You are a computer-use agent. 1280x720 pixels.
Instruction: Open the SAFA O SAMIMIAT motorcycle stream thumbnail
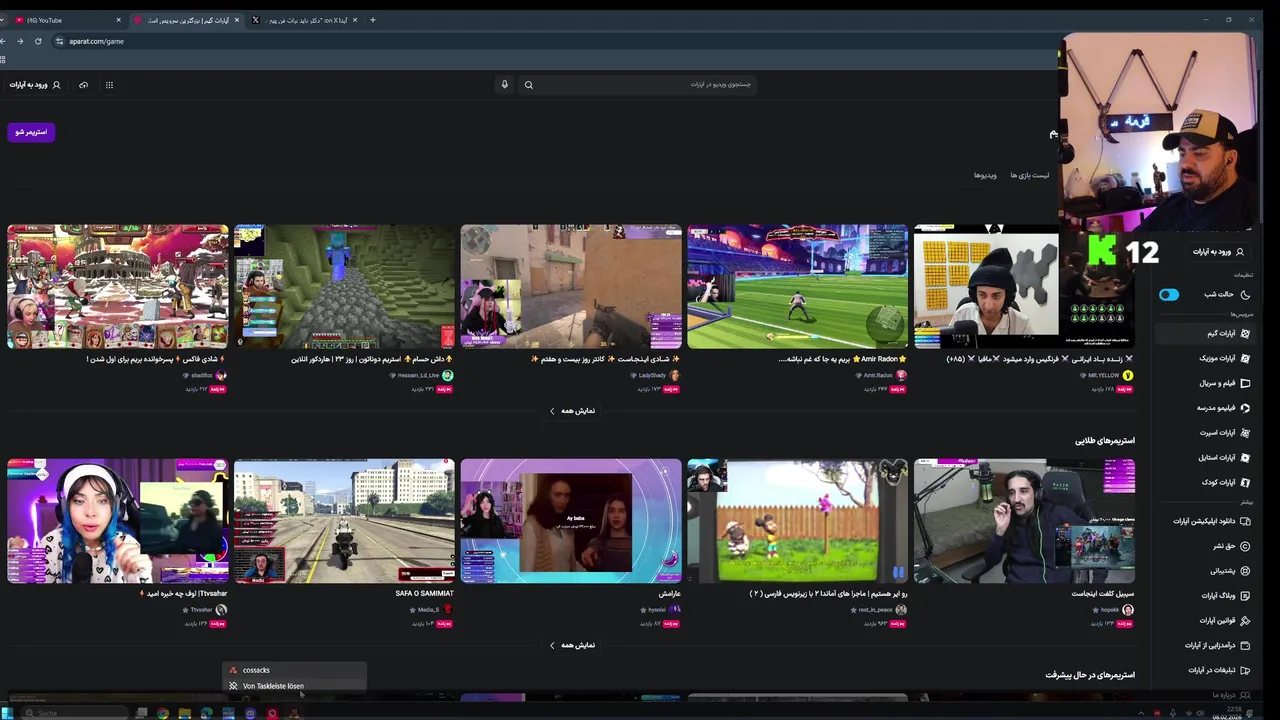click(x=344, y=521)
